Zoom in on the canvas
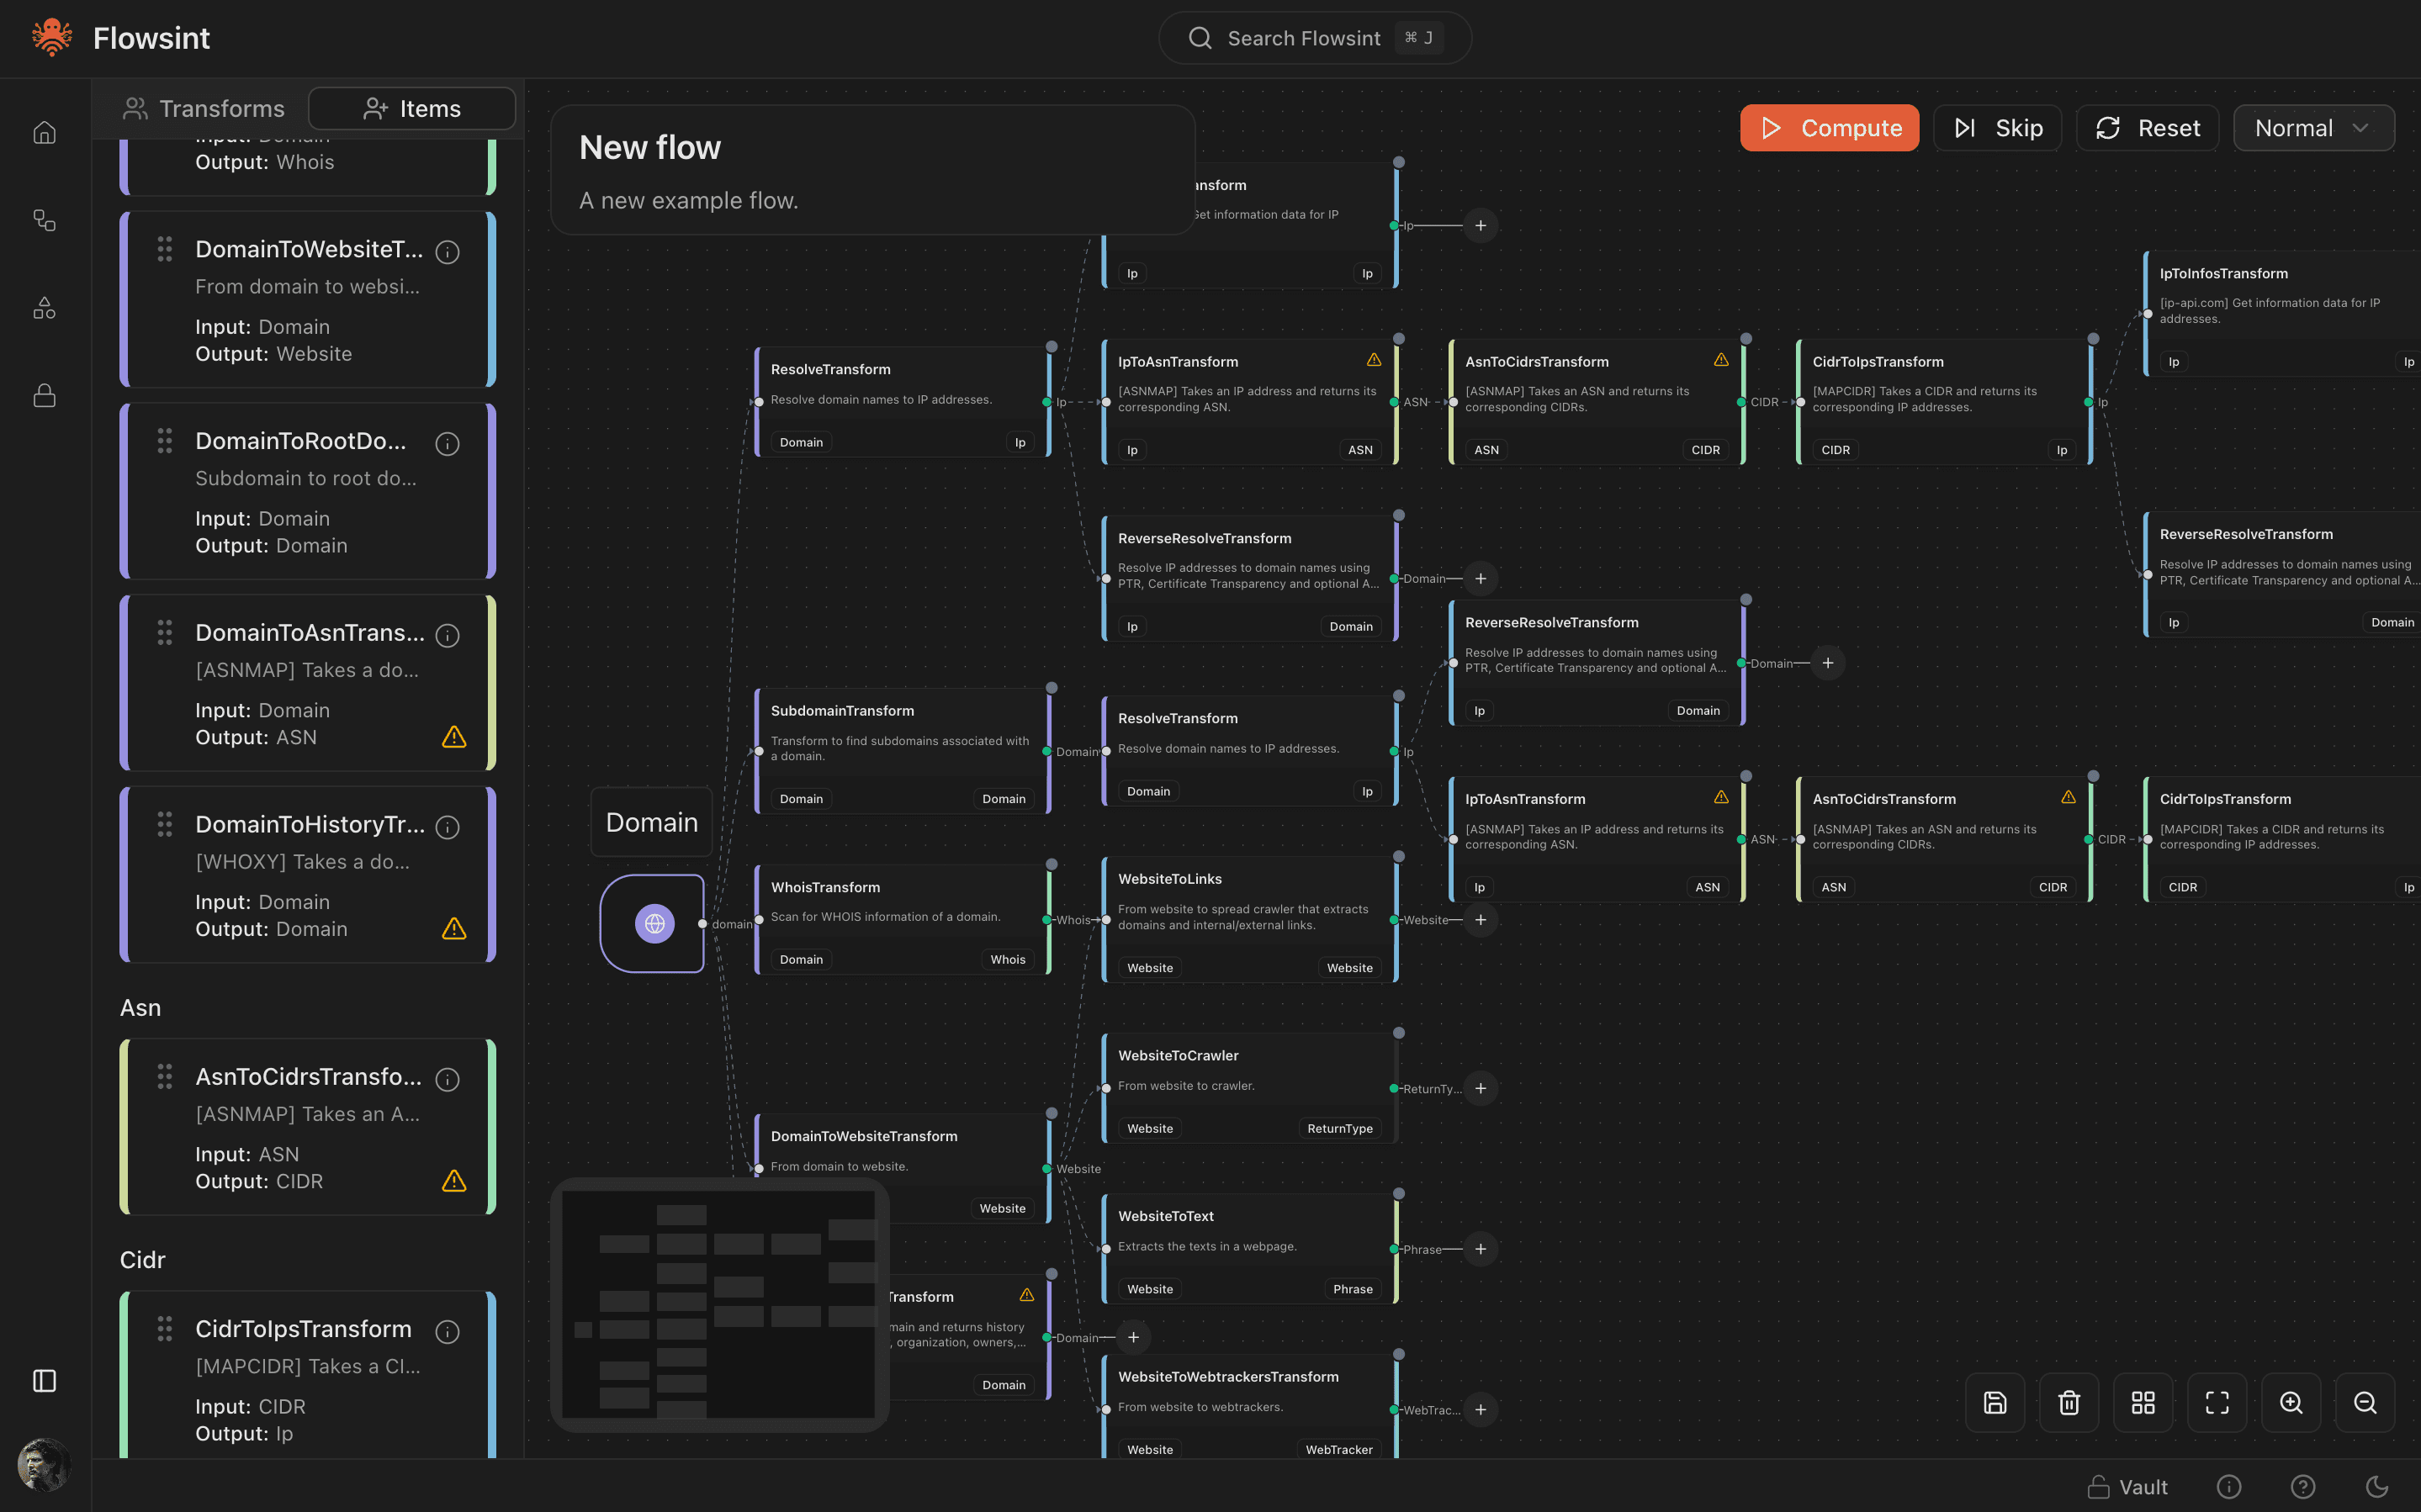The image size is (2421, 1512). 2291,1402
